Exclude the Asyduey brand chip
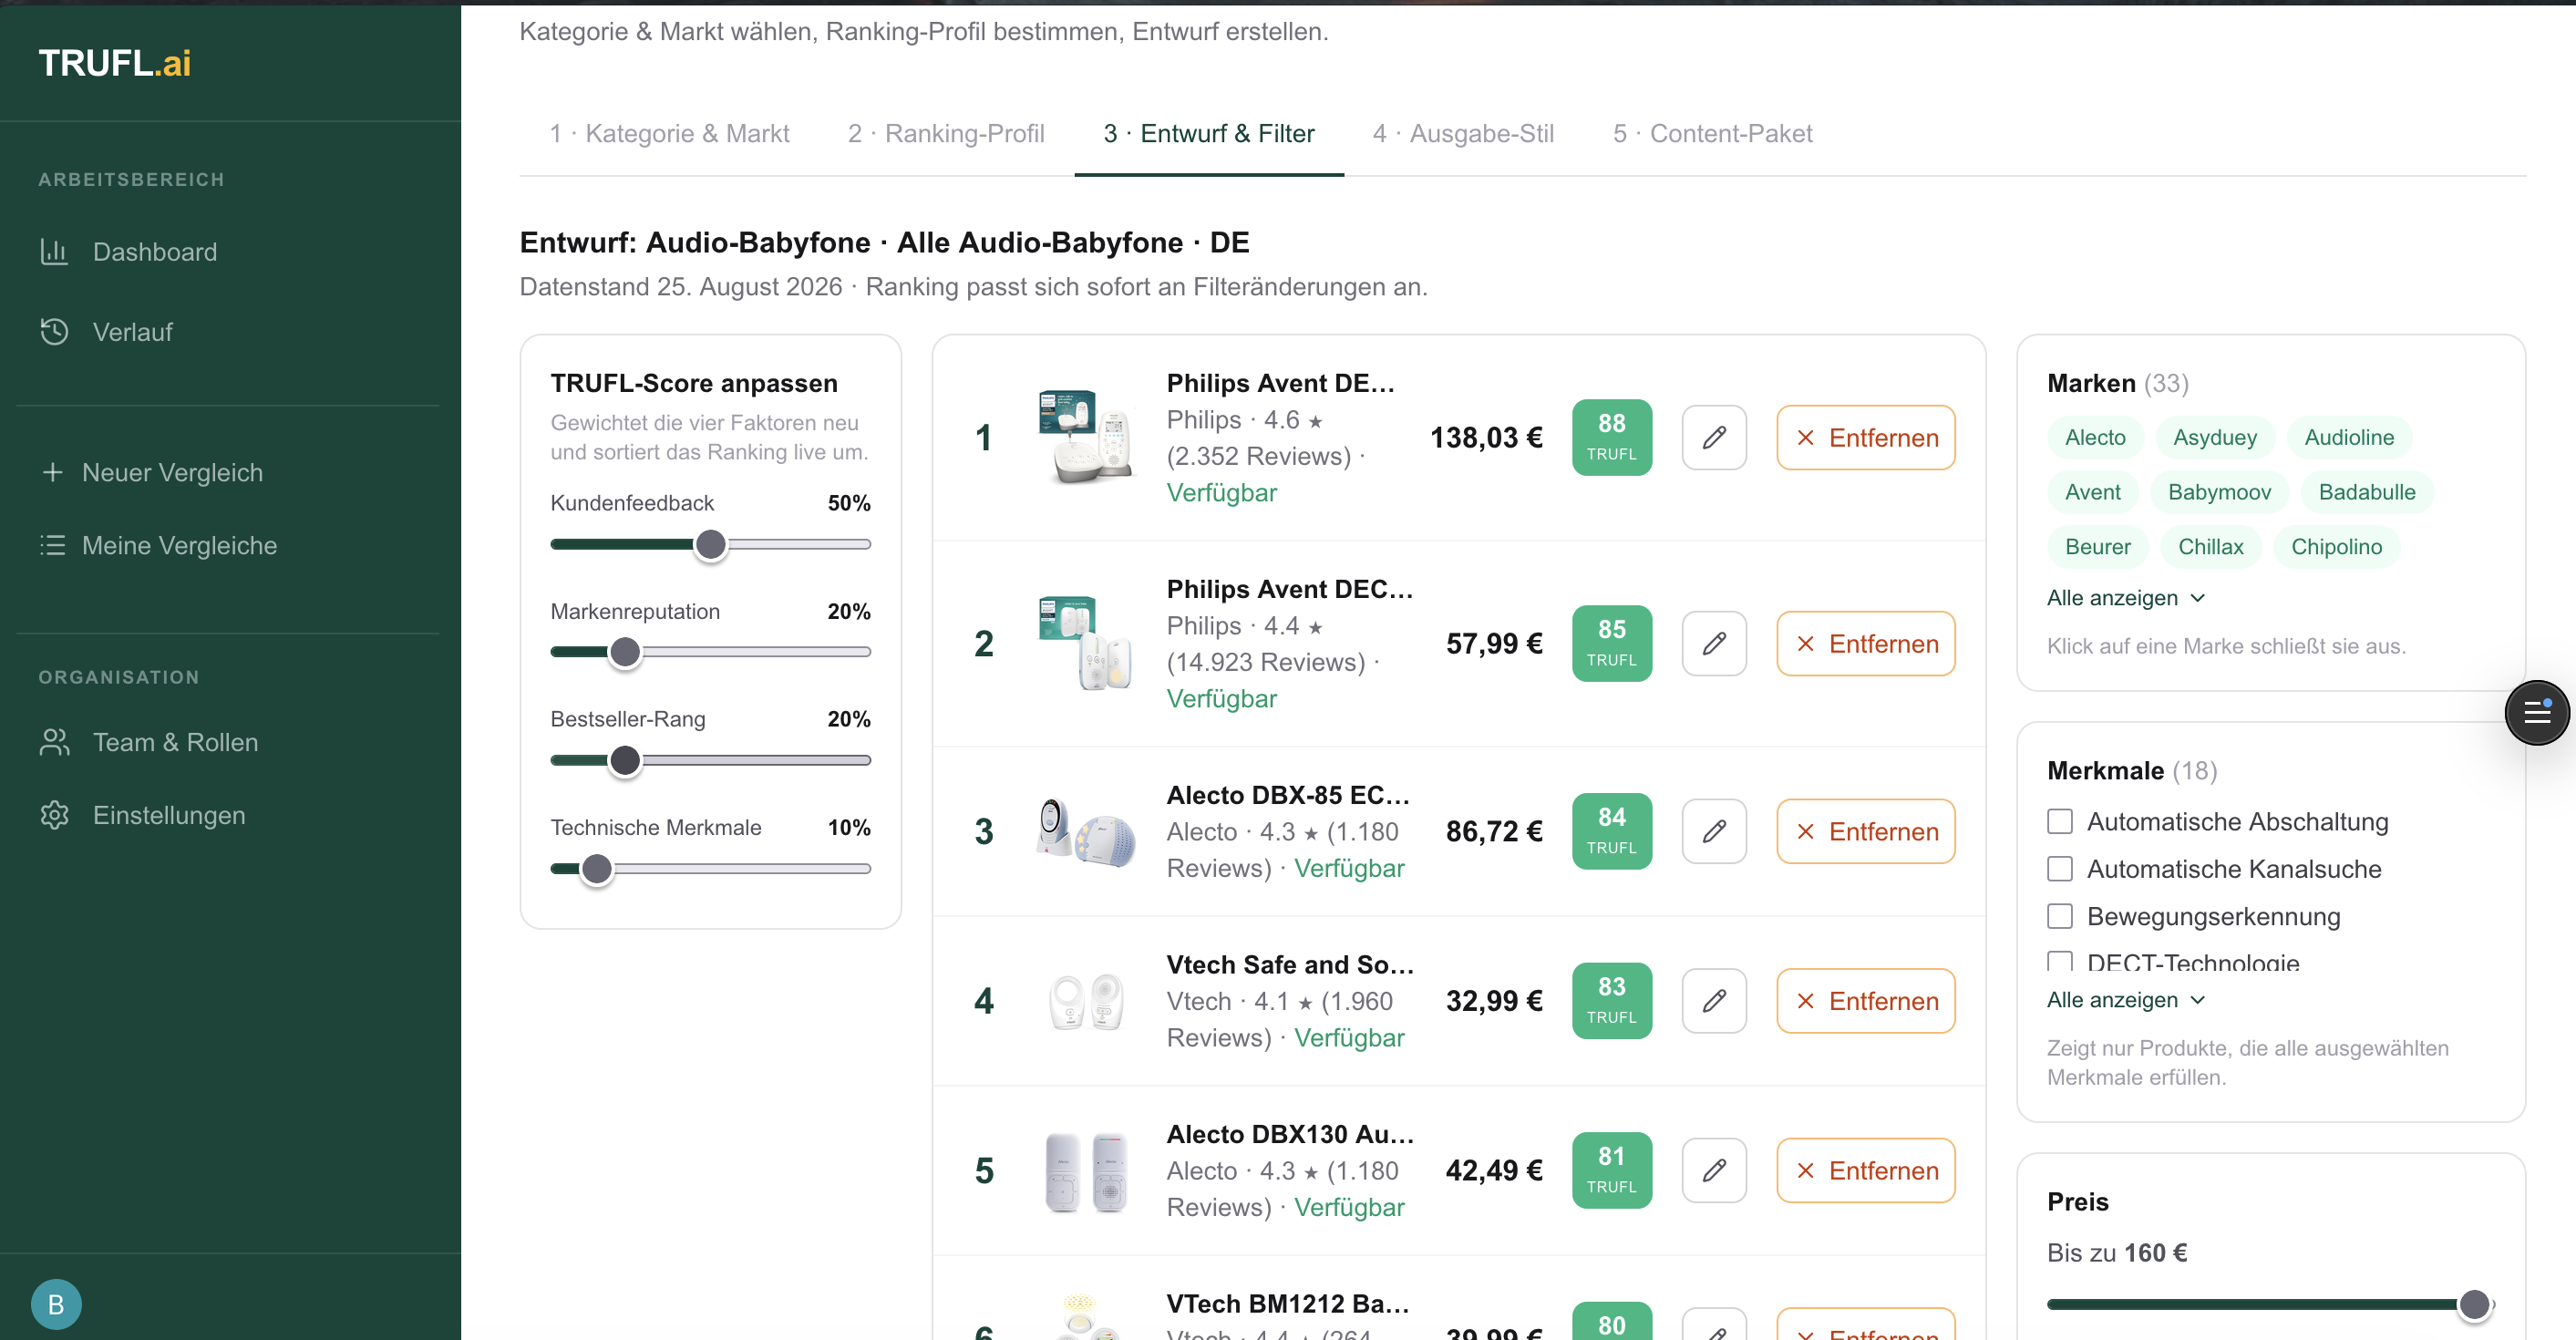The height and width of the screenshot is (1340, 2576). click(x=2215, y=437)
